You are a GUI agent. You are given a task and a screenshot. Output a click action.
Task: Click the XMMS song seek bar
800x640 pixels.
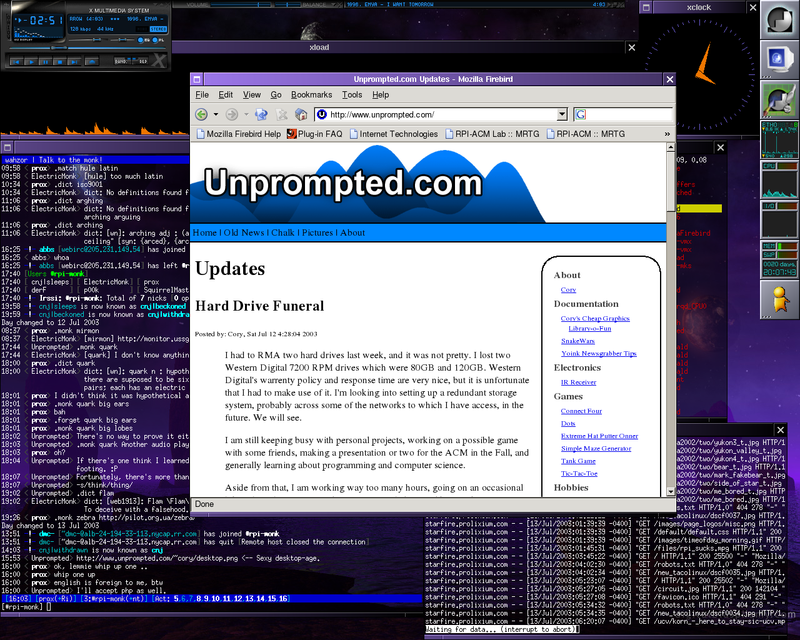88,48
